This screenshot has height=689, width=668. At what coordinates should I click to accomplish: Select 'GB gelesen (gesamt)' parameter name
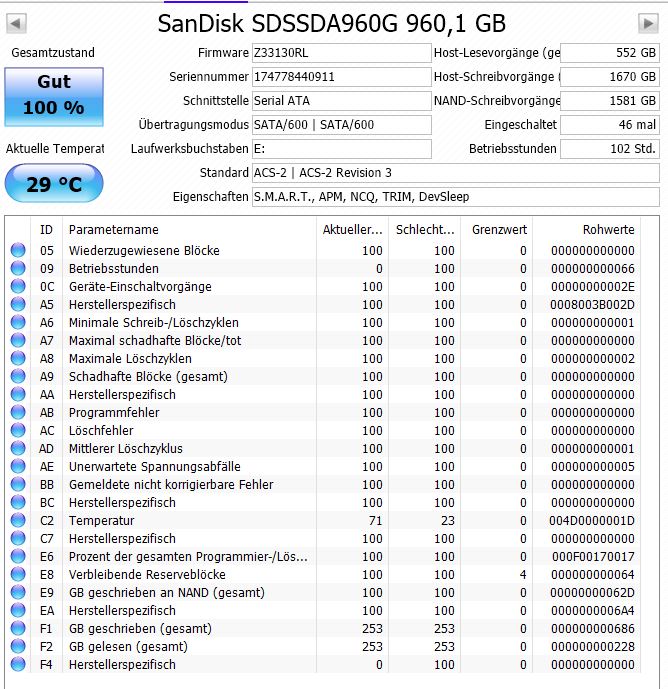pos(128,647)
